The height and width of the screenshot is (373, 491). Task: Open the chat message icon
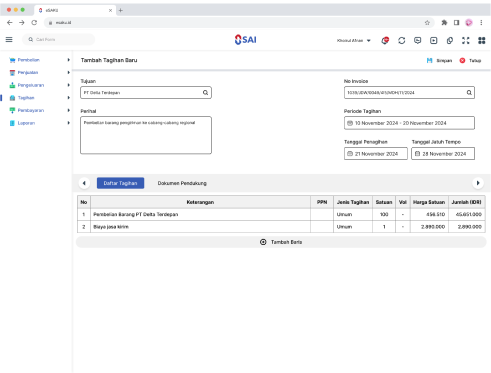[x=417, y=40]
